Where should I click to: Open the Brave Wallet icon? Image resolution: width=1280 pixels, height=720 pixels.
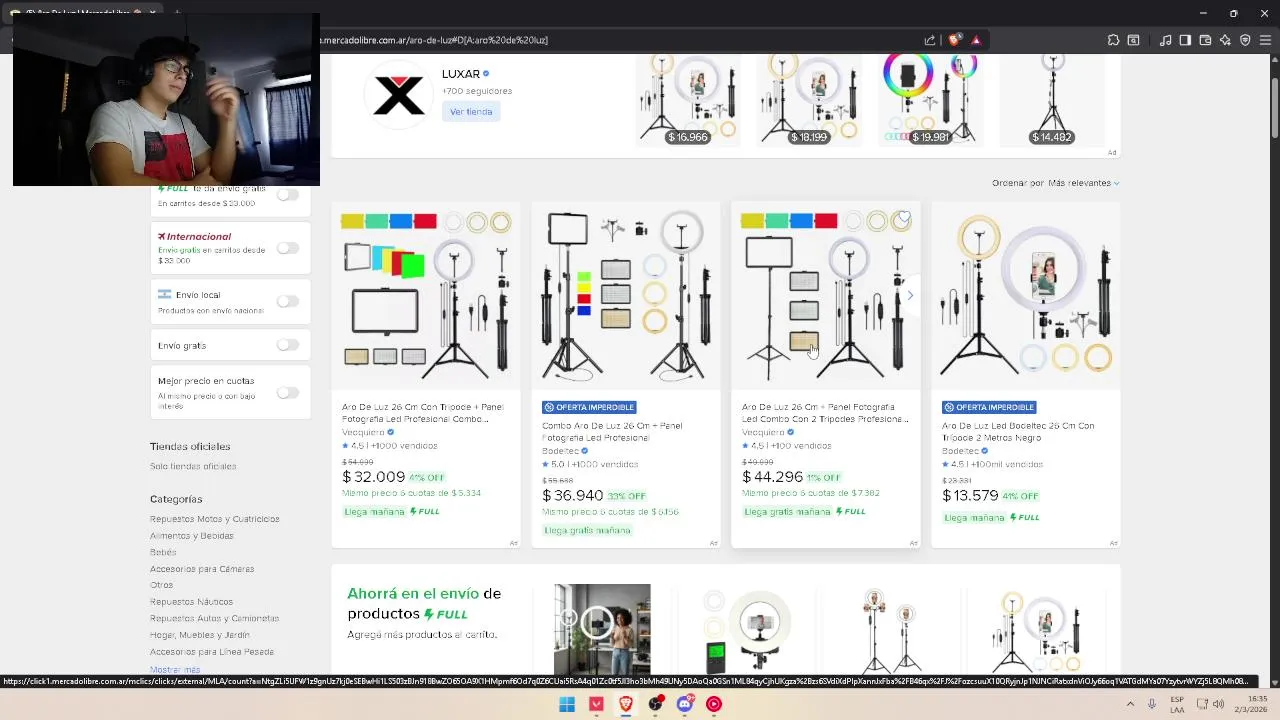[1205, 40]
